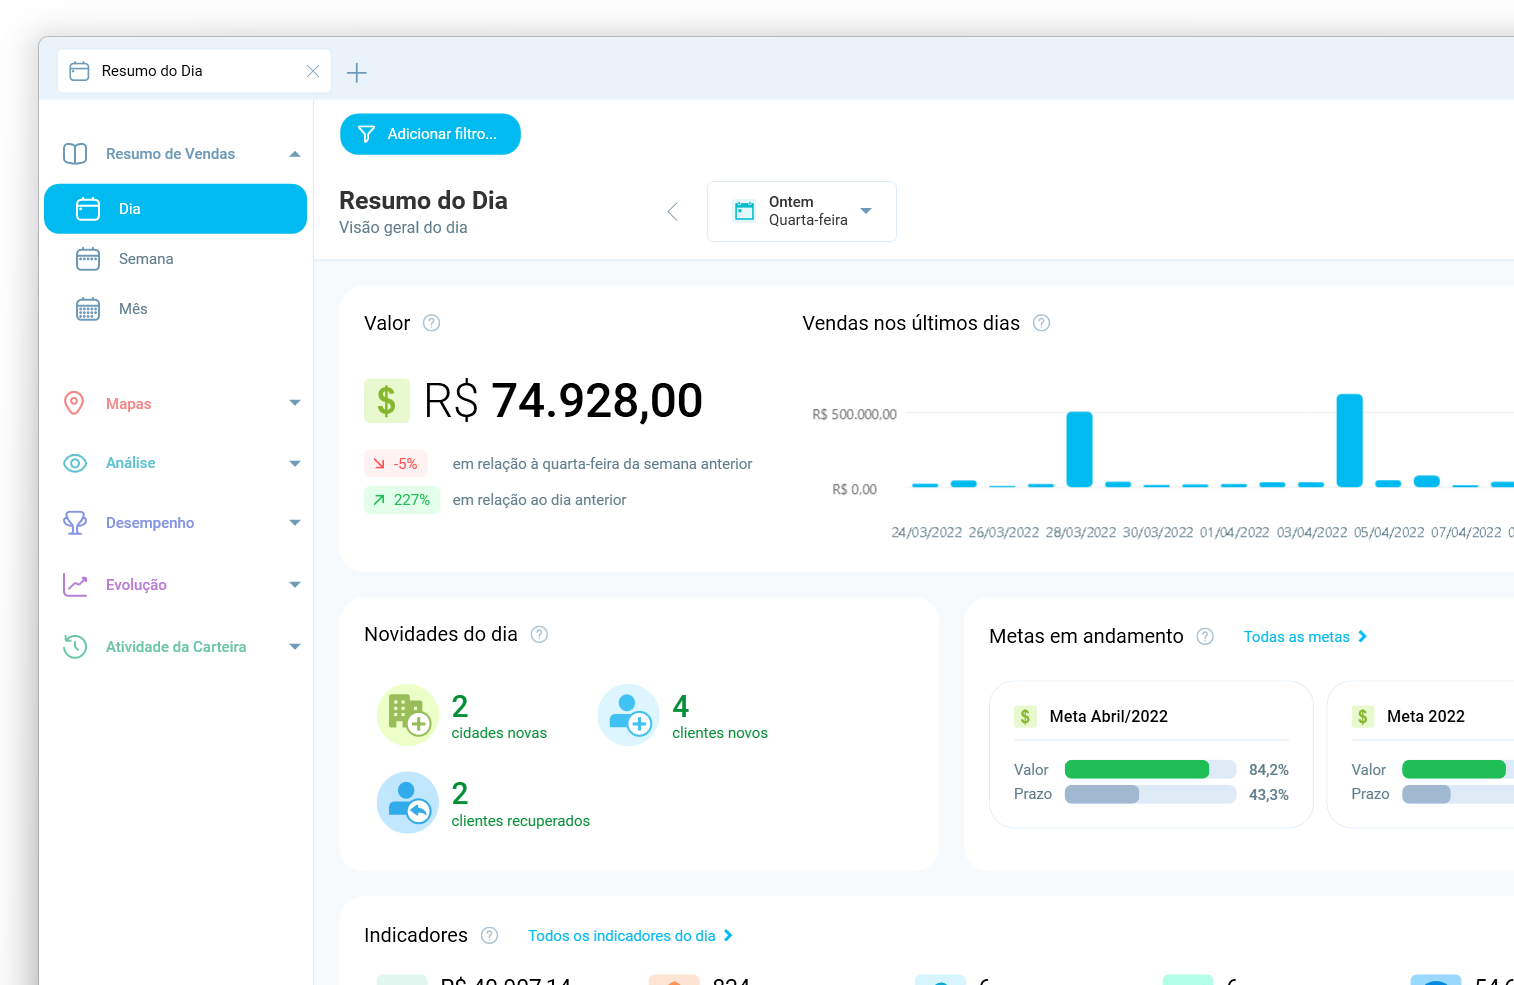Viewport: 1514px width, 985px height.
Task: Open the Ontem Quarta-feira date dropdown
Action: 802,211
